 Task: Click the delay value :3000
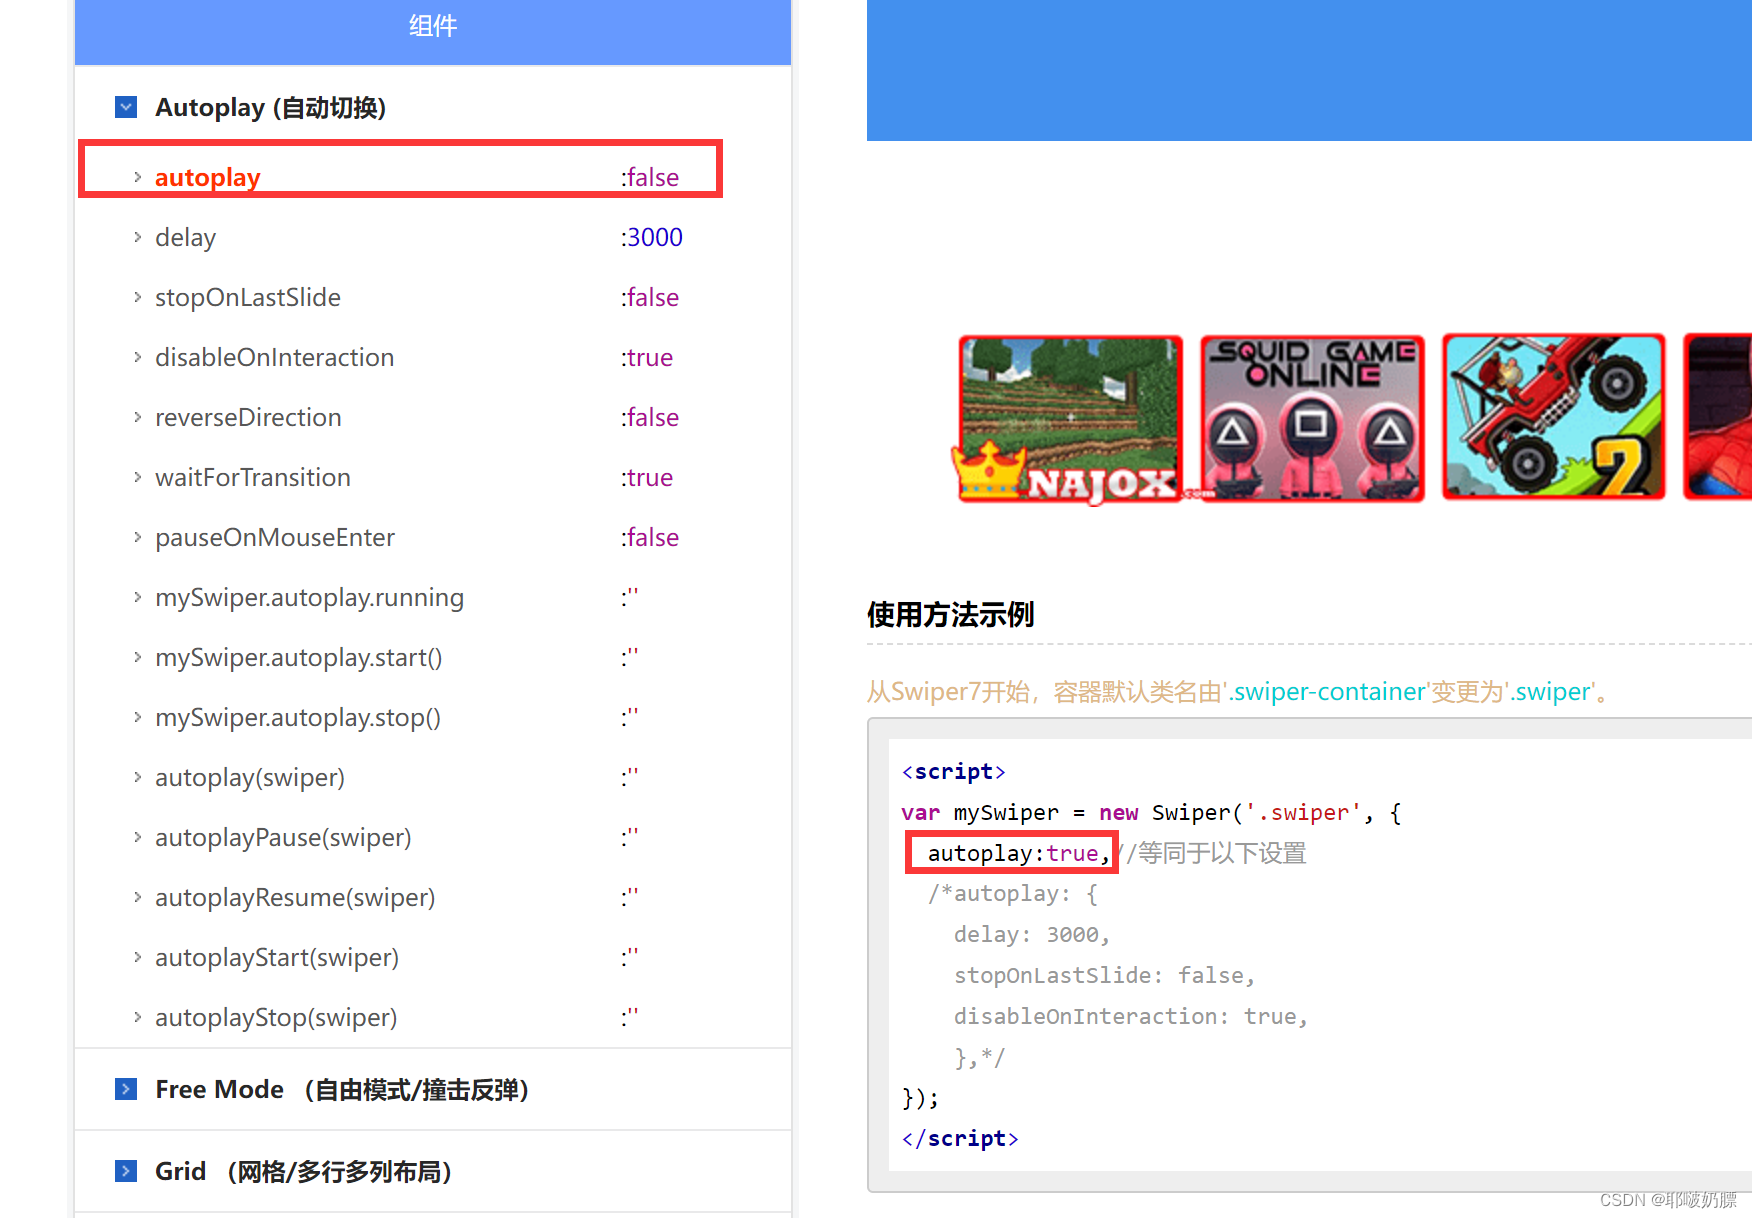click(652, 237)
